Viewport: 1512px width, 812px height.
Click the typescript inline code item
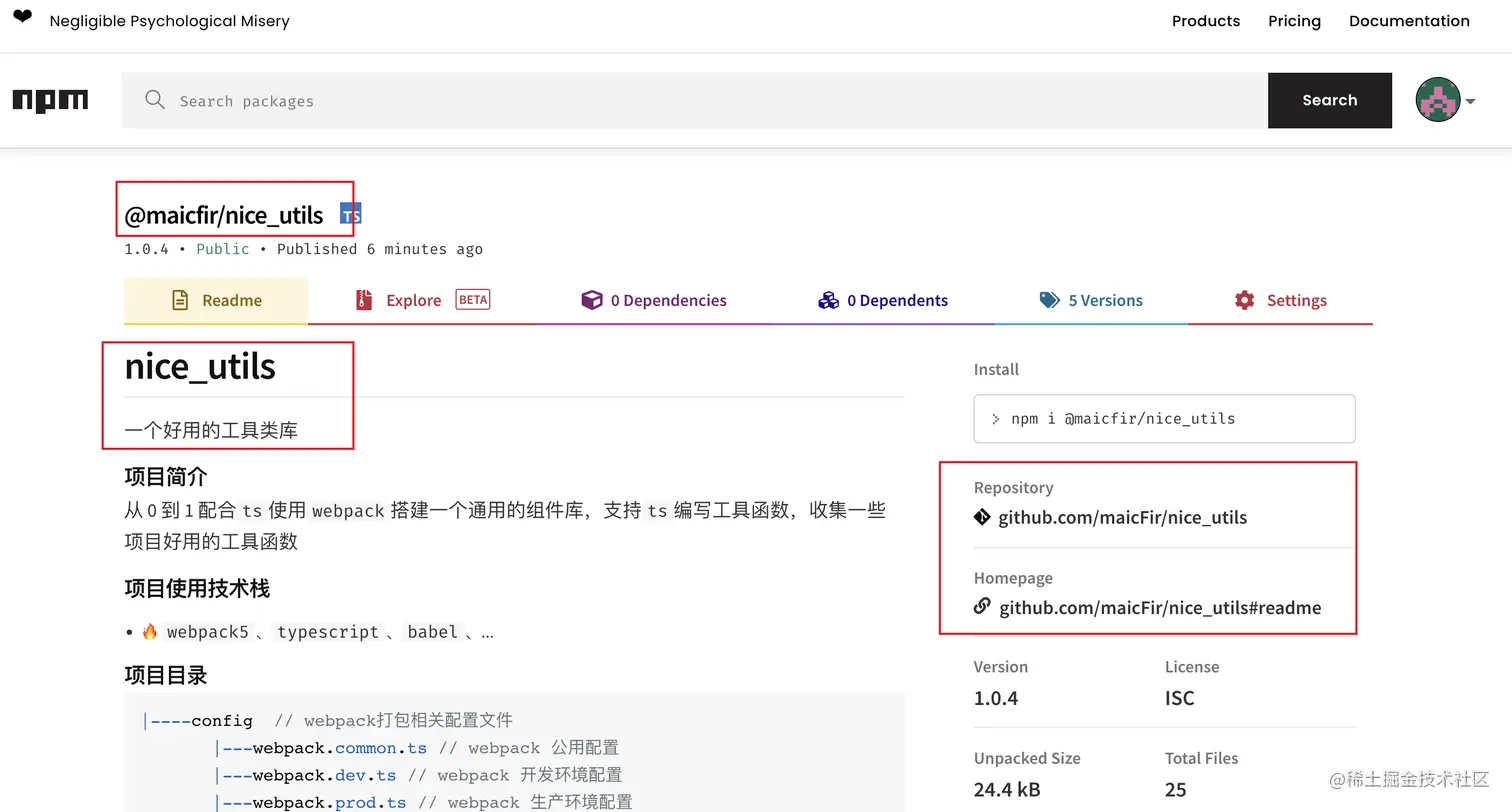pos(328,632)
